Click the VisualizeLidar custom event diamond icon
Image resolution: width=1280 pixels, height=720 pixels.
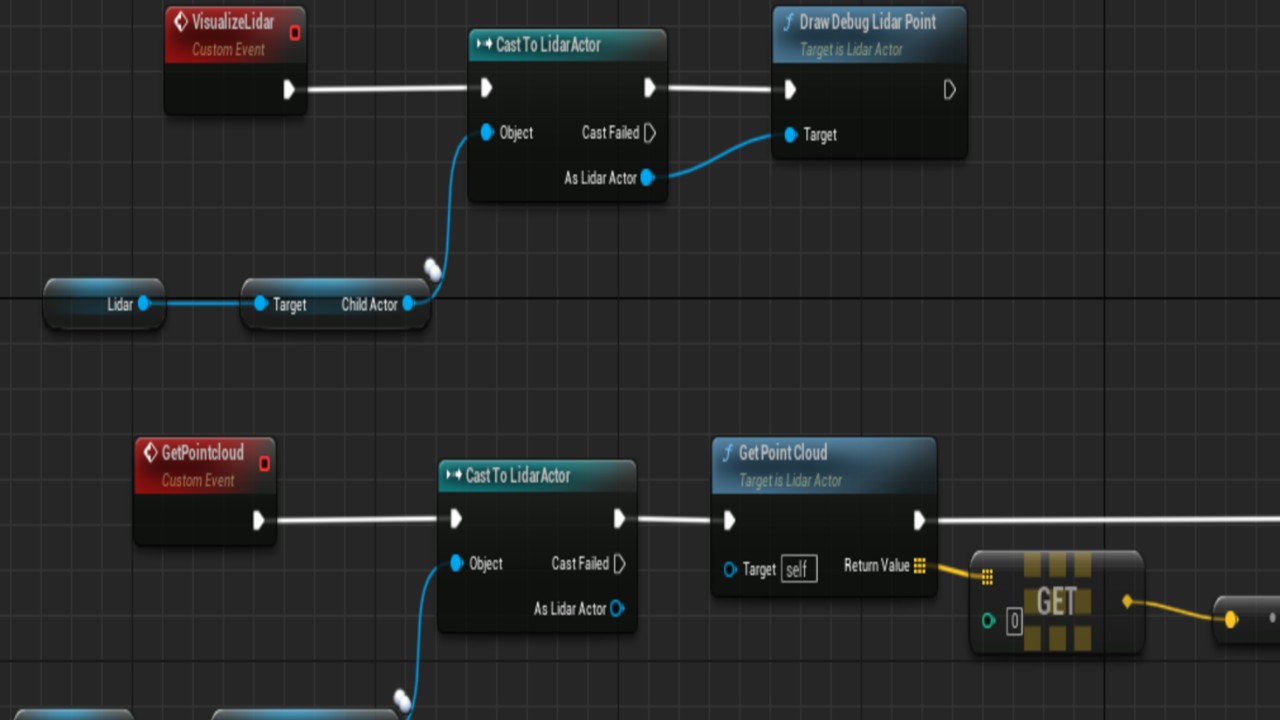(x=180, y=22)
